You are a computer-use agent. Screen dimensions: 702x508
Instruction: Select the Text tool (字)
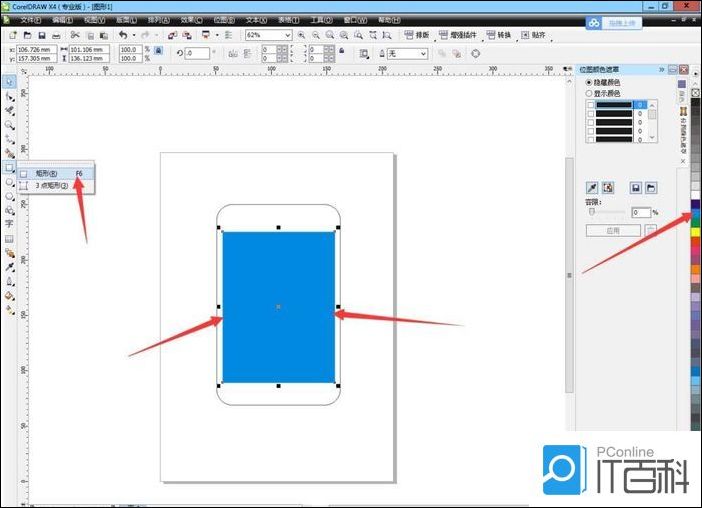(9, 225)
